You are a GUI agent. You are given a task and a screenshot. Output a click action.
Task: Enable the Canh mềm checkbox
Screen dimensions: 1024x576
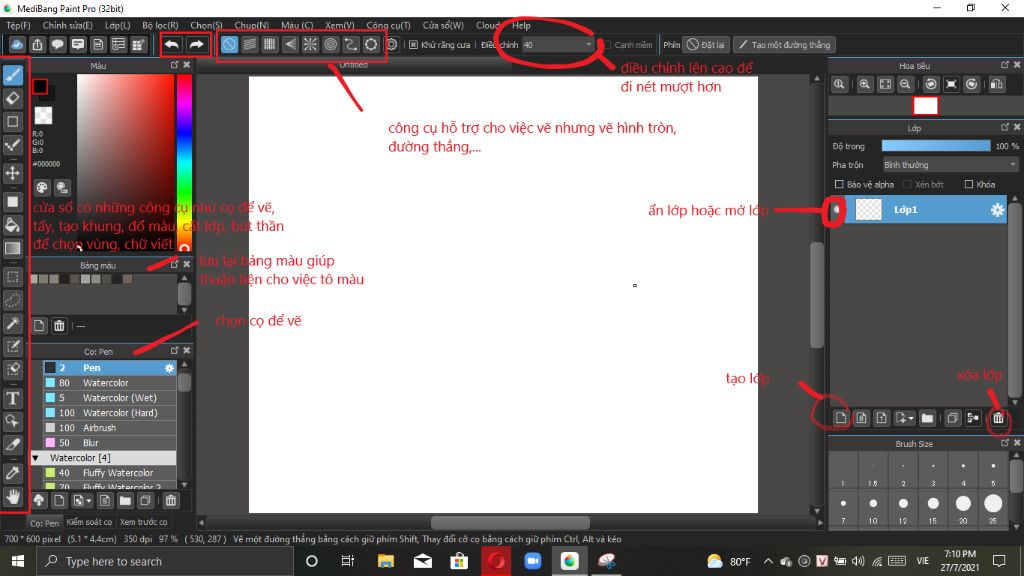(x=607, y=45)
